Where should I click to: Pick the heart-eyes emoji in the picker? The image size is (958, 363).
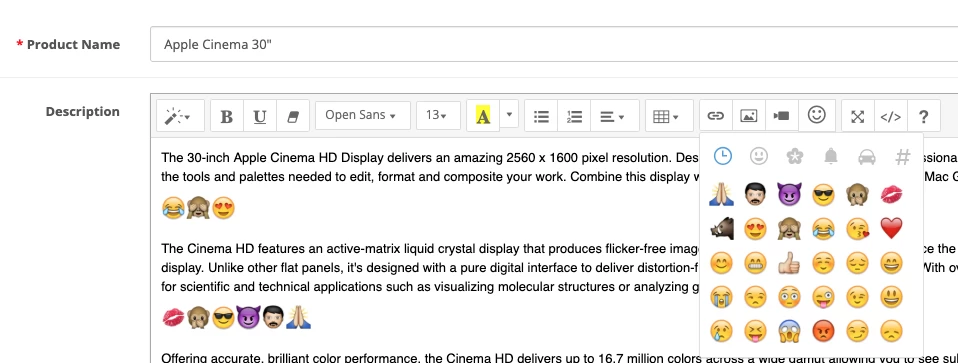point(756,229)
